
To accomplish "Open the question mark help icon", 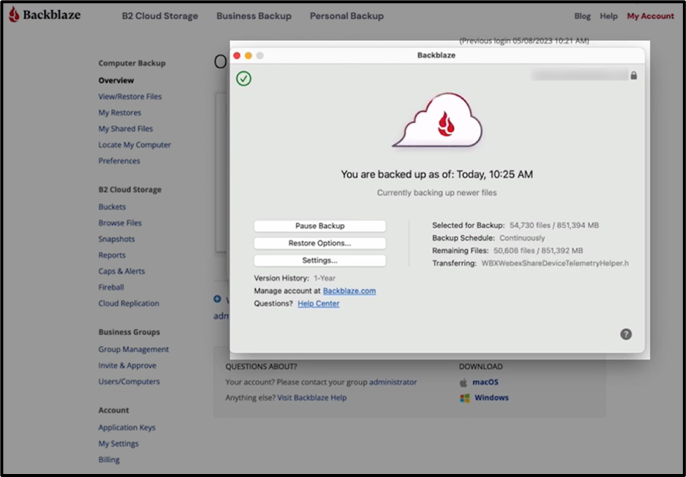I will (626, 334).
